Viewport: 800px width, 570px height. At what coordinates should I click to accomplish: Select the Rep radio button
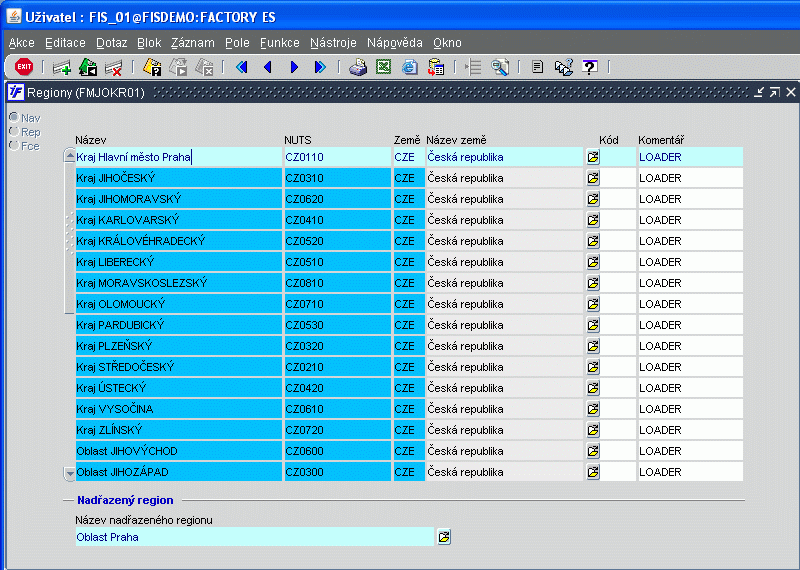point(14,132)
